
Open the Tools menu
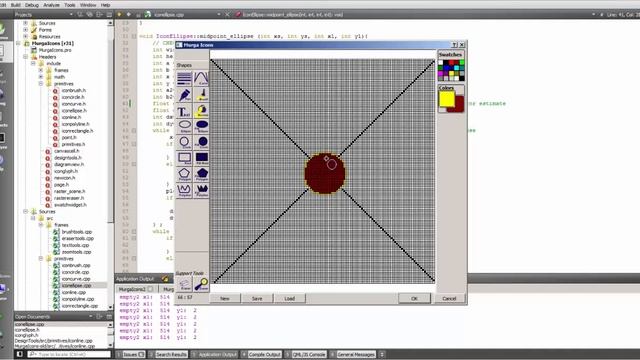click(69, 5)
